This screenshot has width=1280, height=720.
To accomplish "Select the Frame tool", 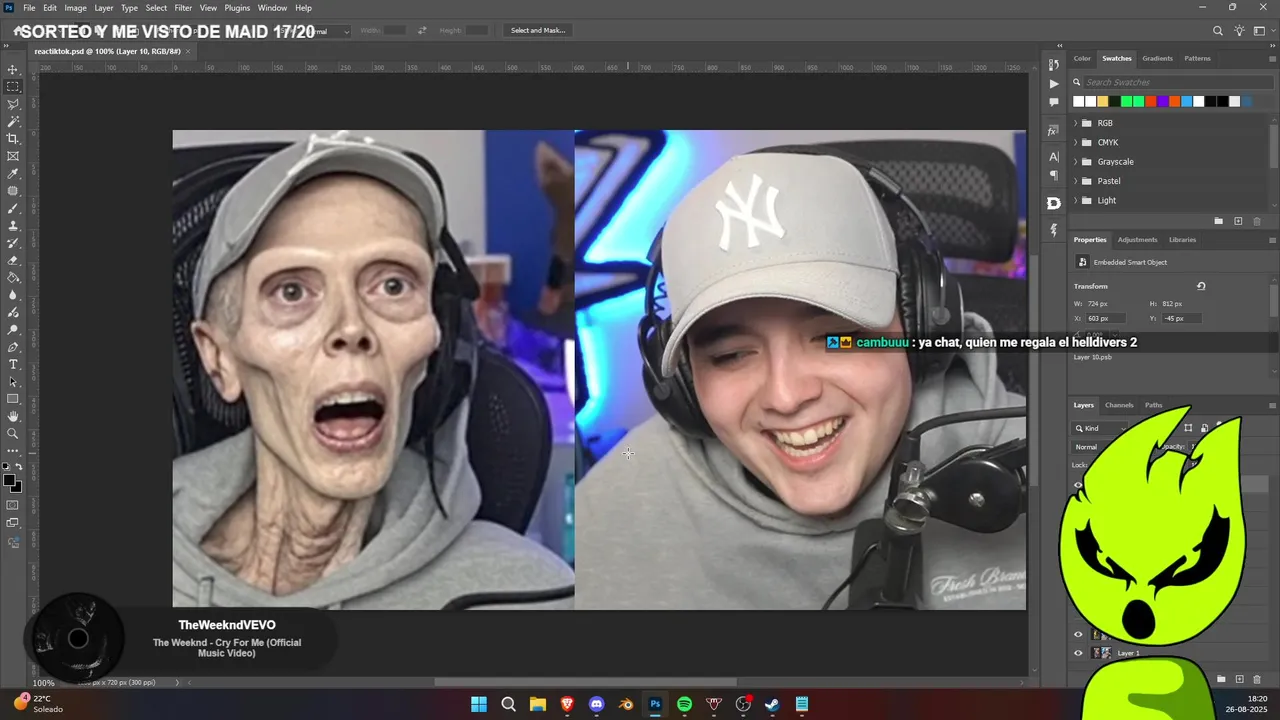I will 13,156.
